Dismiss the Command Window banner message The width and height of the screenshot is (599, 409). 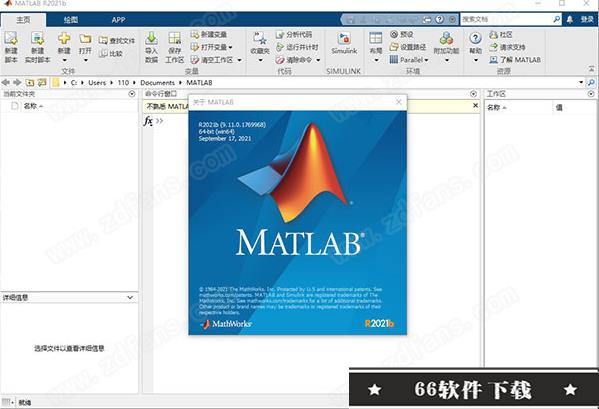[x=475, y=105]
